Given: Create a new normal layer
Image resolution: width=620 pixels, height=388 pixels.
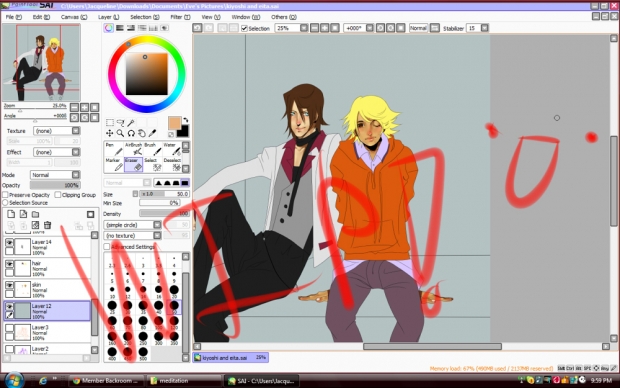Looking at the screenshot, I should [x=11, y=214].
